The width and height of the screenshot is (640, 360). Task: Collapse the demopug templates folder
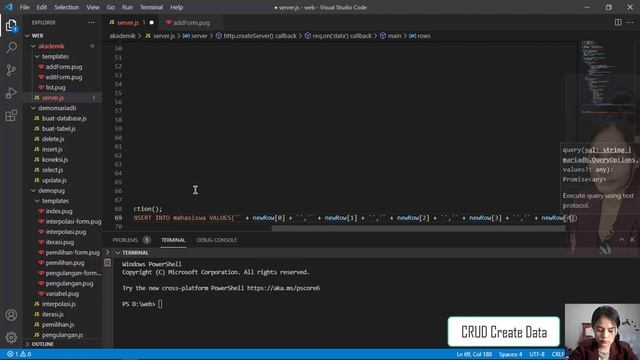coord(37,201)
